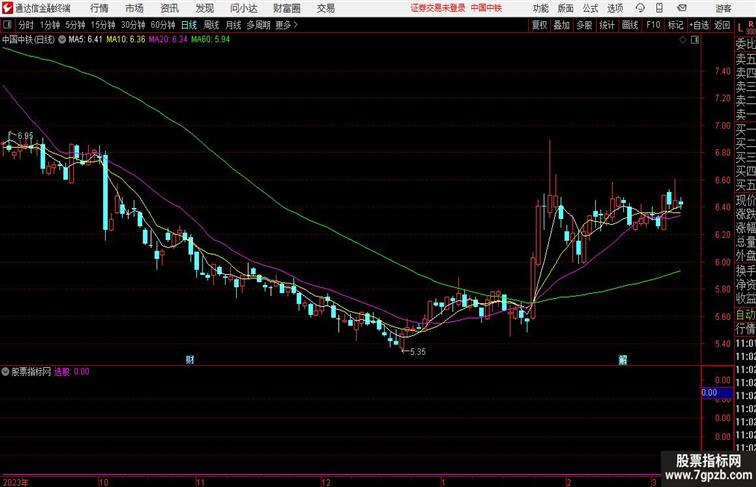Open the mobile phone icon
Image resolution: width=756 pixels, height=487 pixels.
[659, 8]
